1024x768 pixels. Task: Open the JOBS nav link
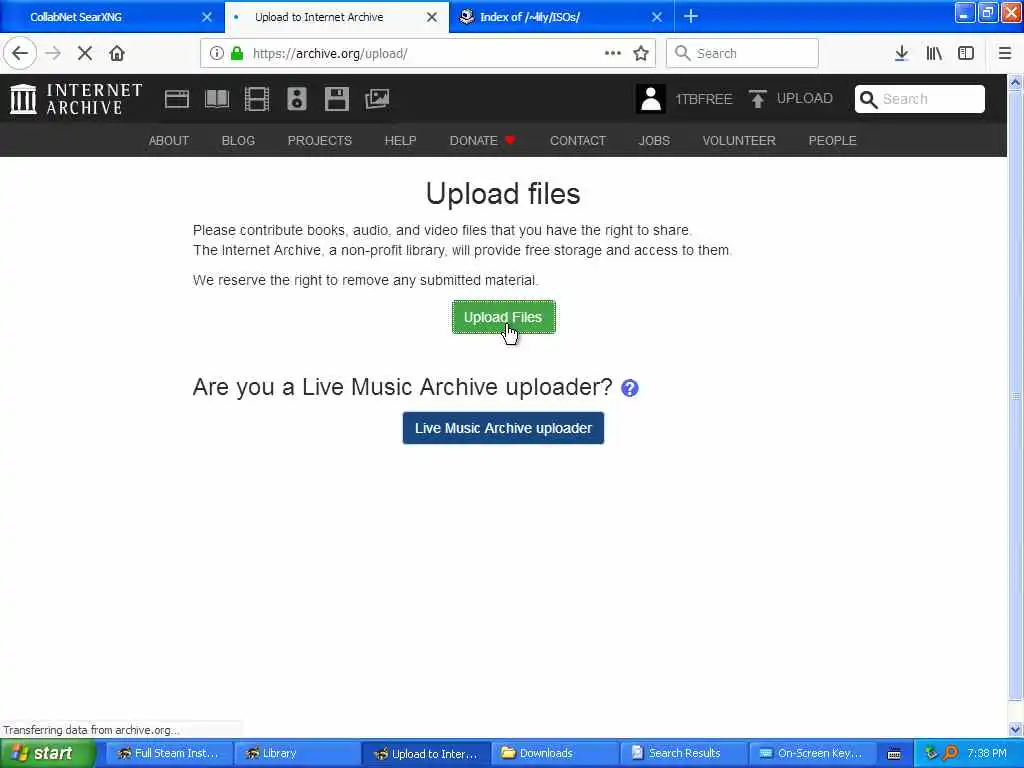pos(654,140)
